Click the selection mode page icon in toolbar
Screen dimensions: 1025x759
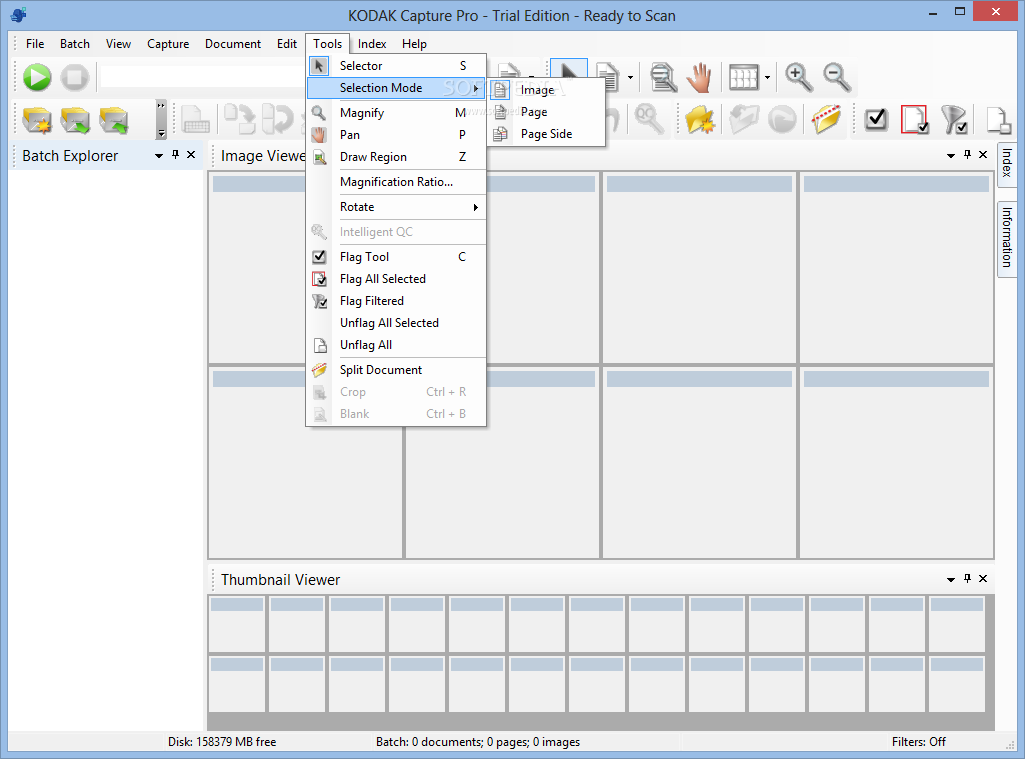pos(608,77)
